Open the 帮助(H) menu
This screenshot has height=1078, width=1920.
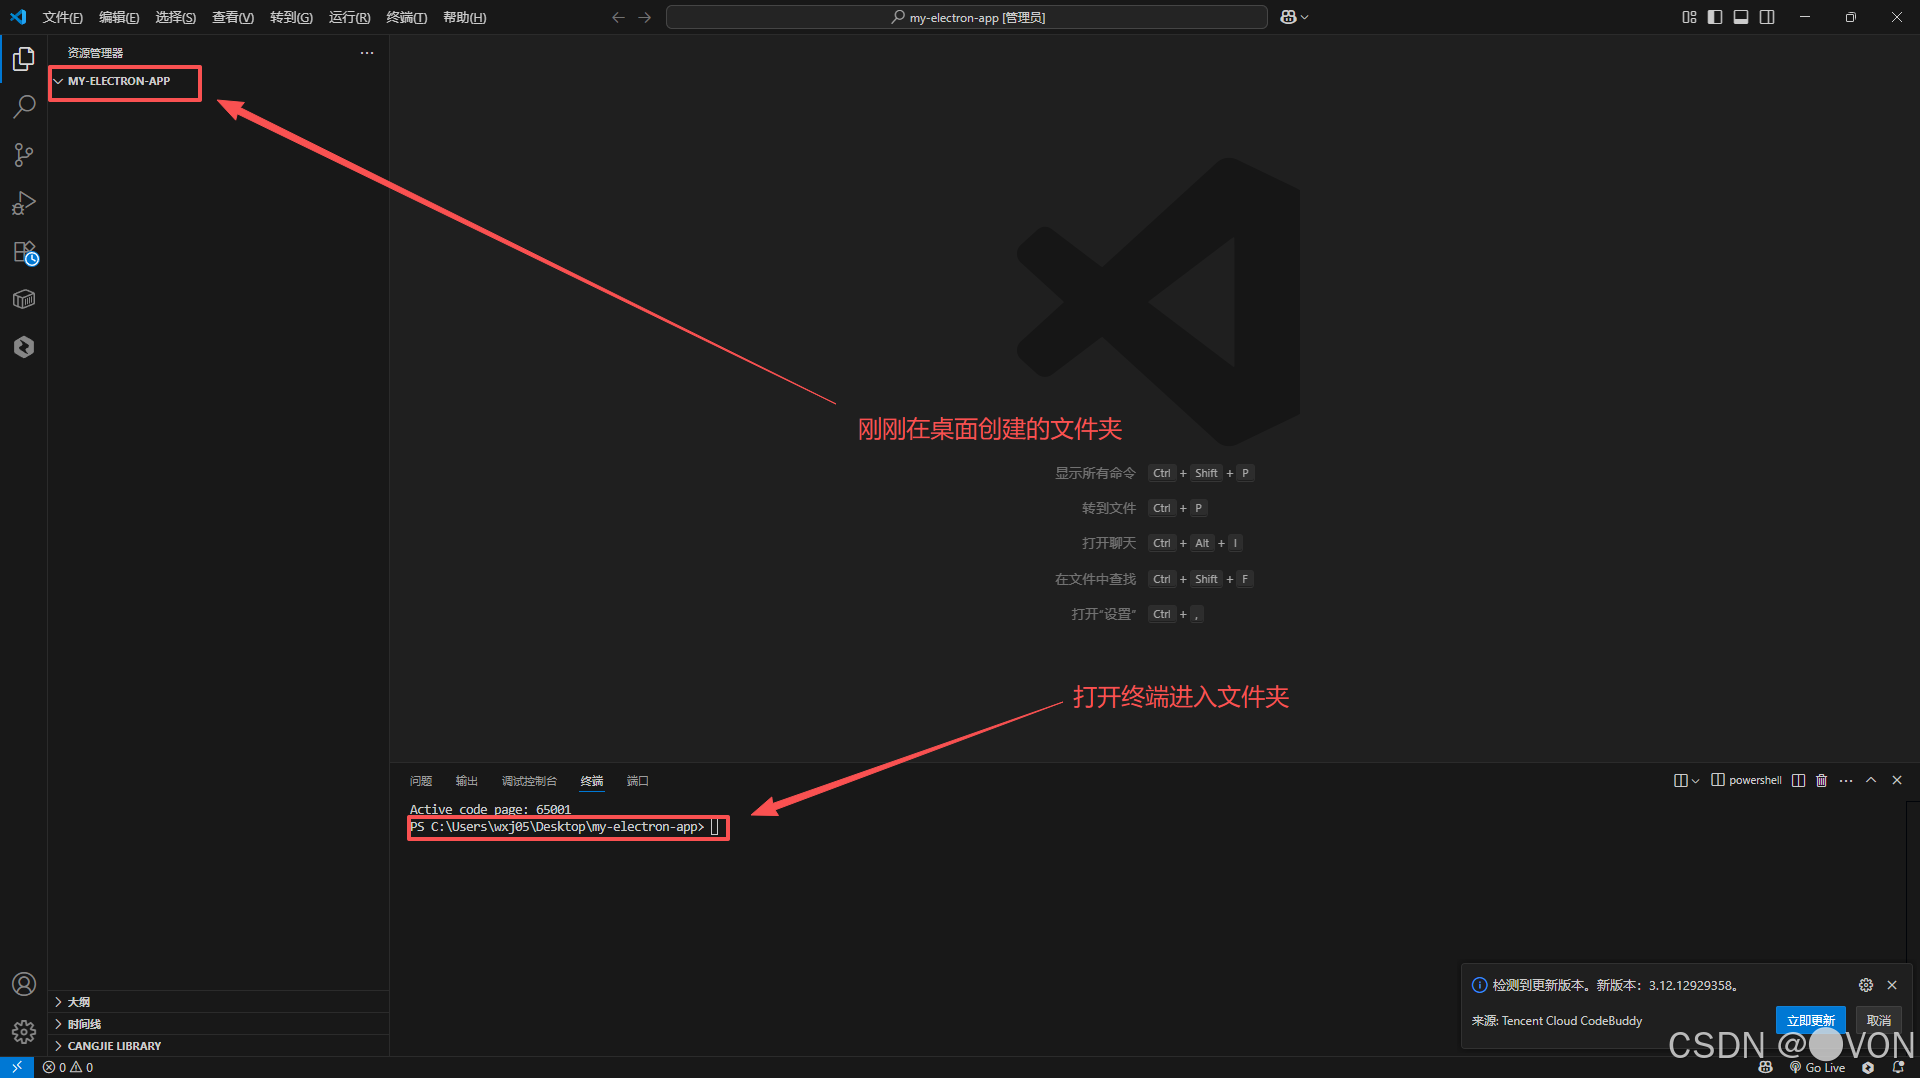tap(464, 17)
